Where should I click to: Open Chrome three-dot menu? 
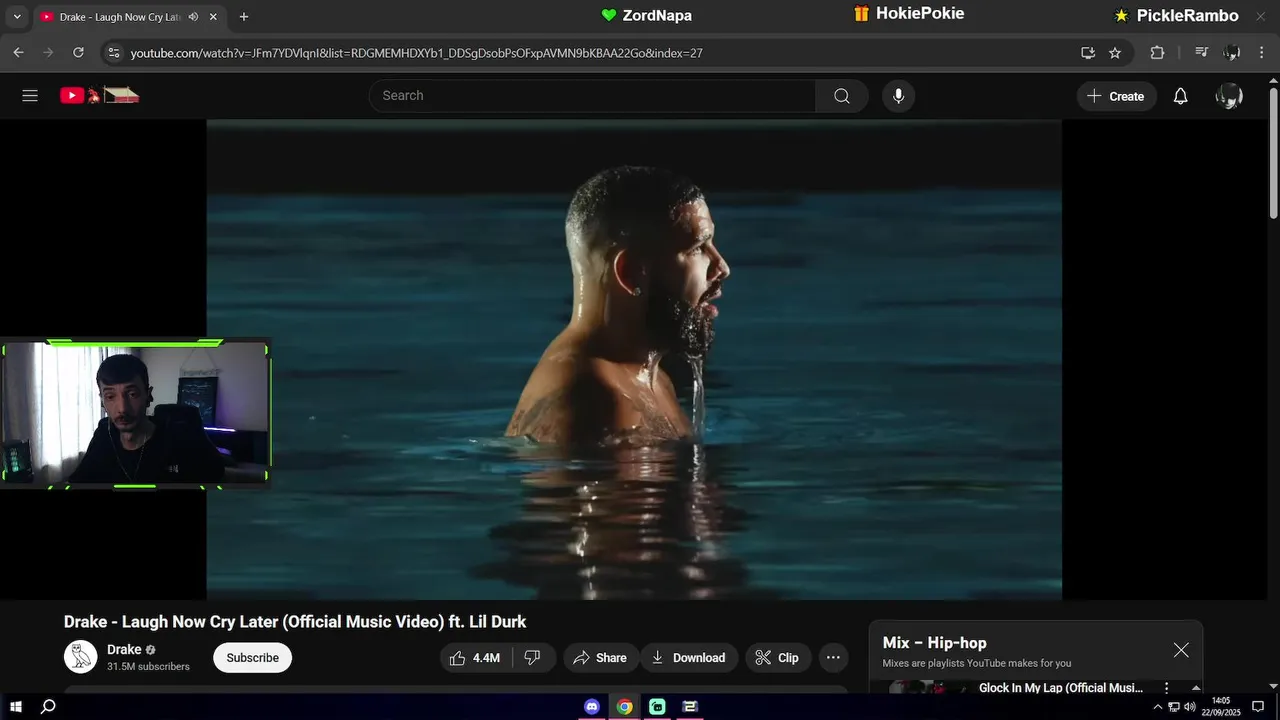click(x=1263, y=53)
